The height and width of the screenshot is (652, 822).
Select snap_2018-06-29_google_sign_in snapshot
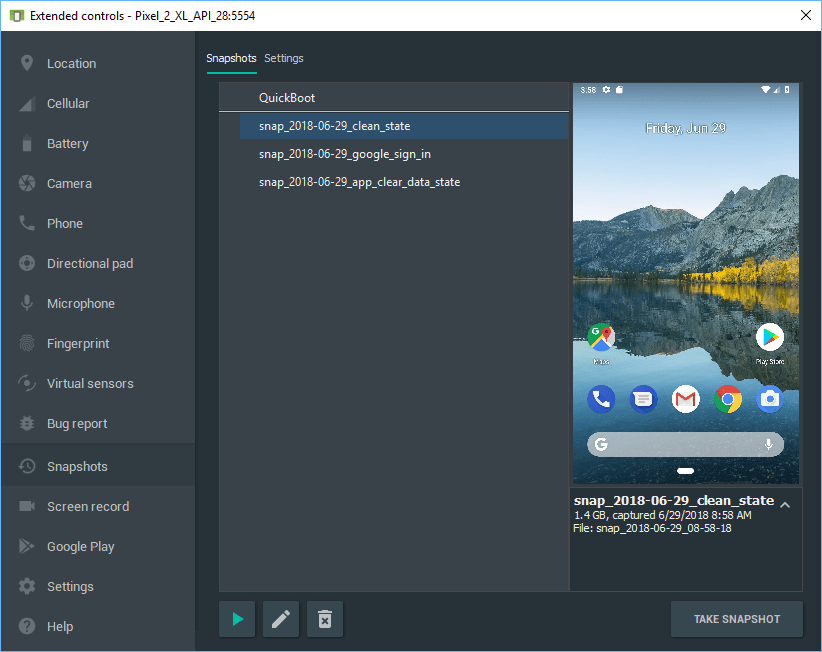click(344, 154)
